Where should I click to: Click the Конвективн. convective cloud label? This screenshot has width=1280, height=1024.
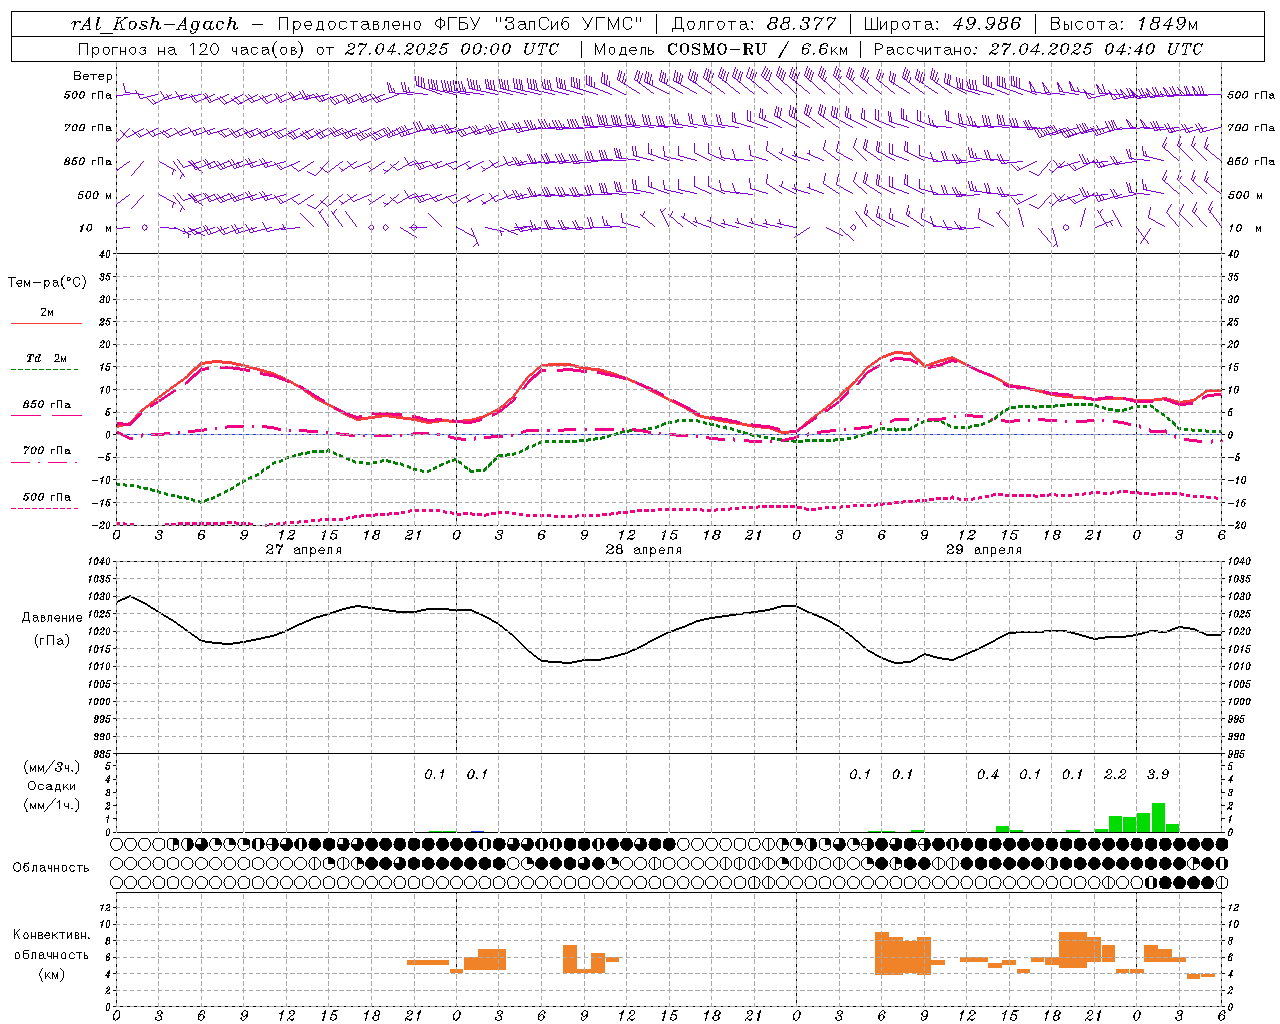coord(52,935)
